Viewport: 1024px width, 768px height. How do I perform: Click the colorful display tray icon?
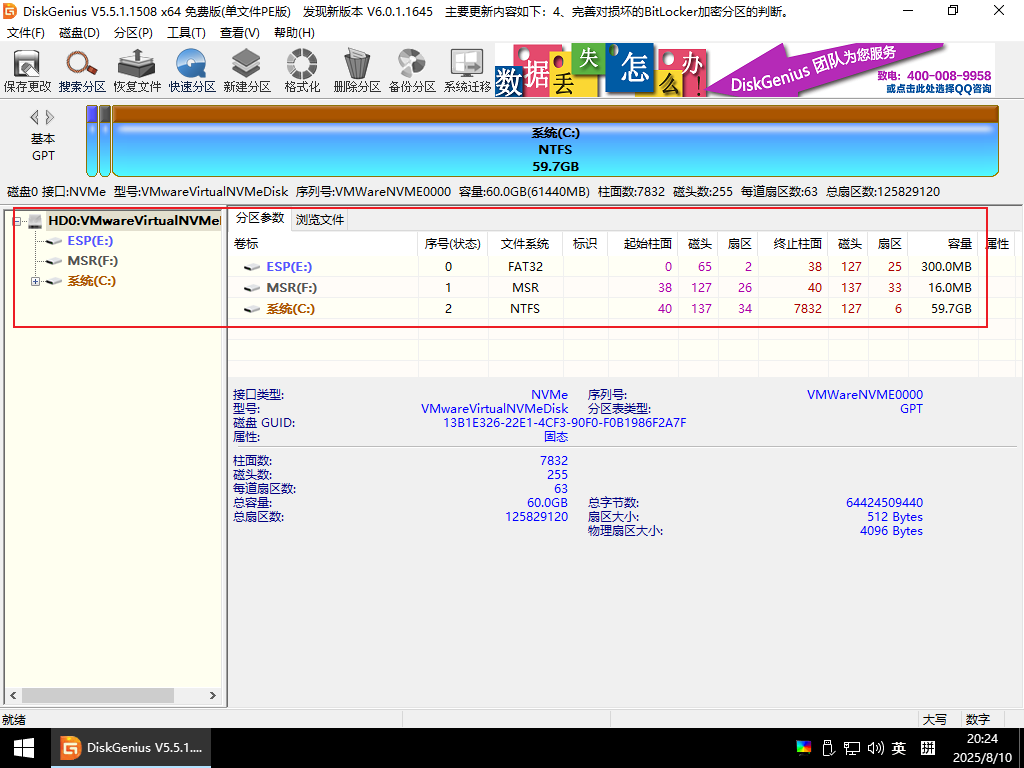pos(803,748)
